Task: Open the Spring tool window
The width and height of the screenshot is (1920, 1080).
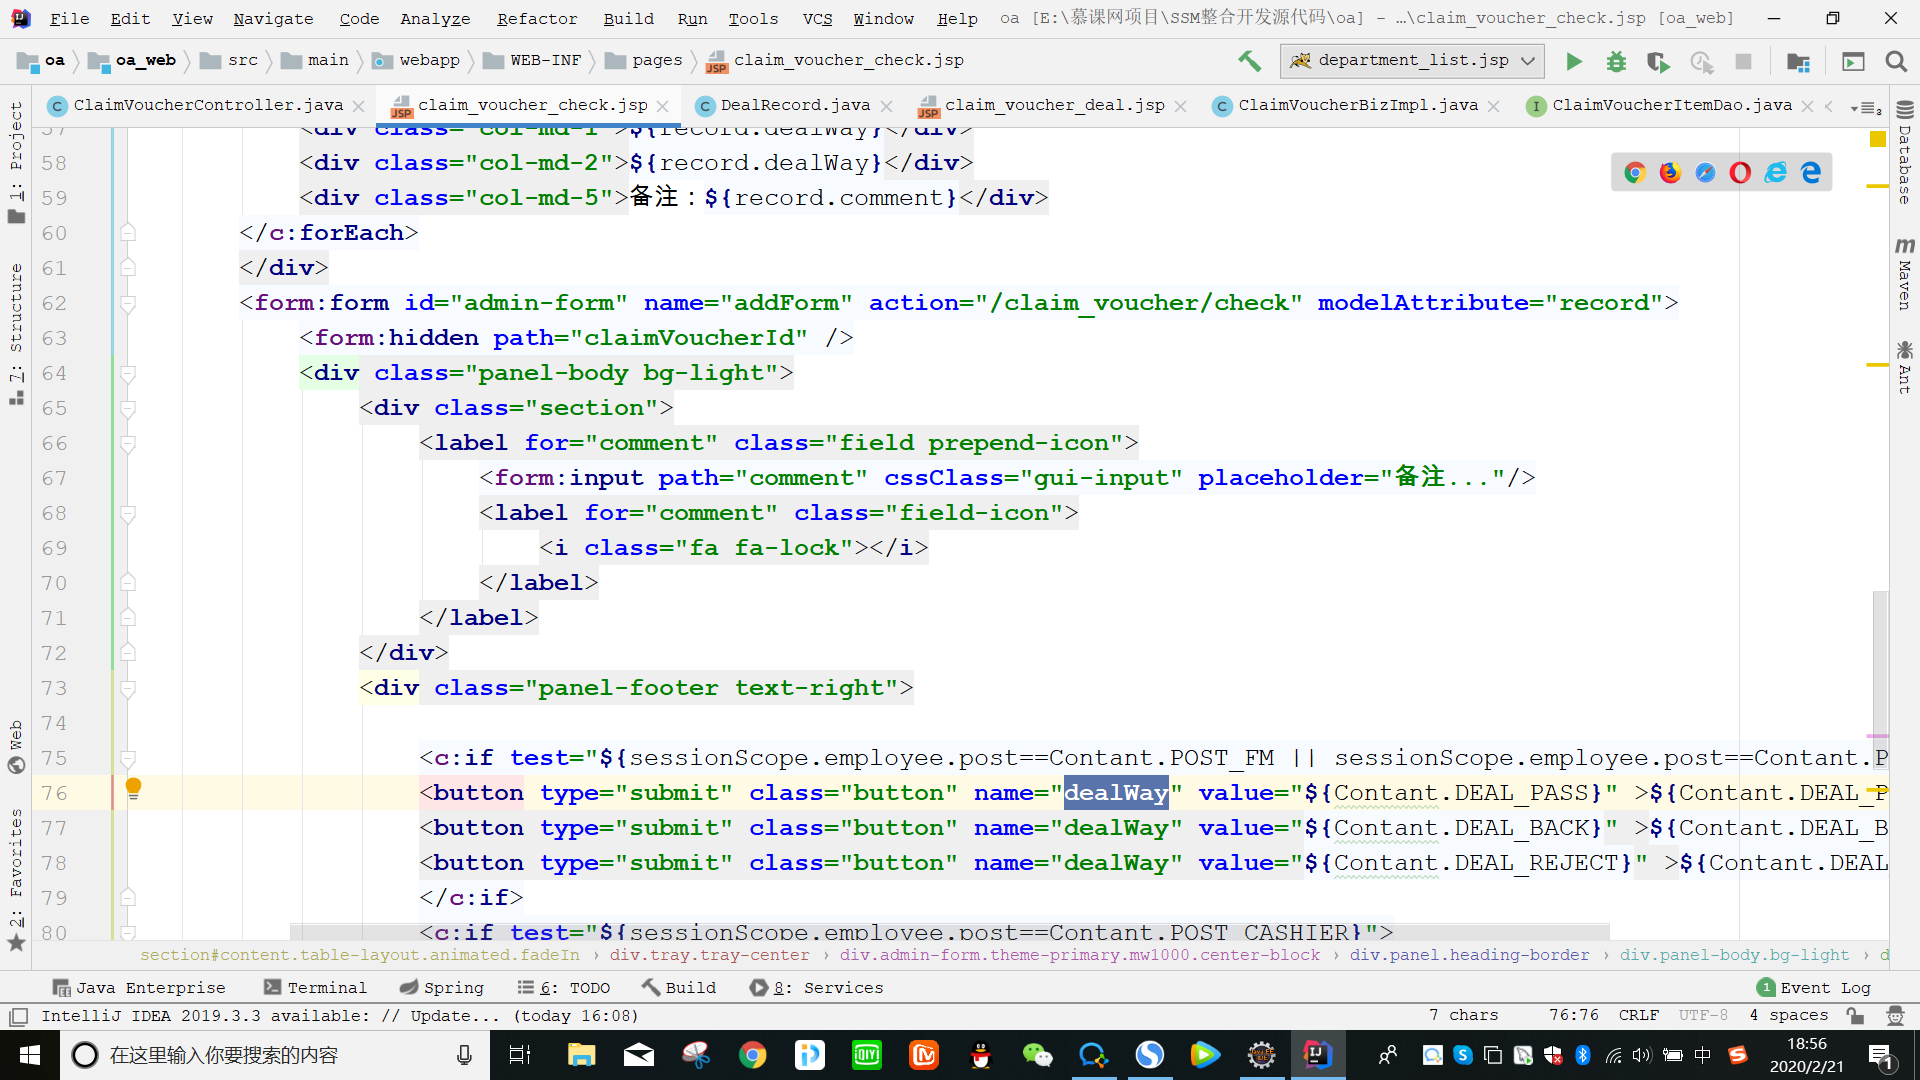Action: coord(442,987)
